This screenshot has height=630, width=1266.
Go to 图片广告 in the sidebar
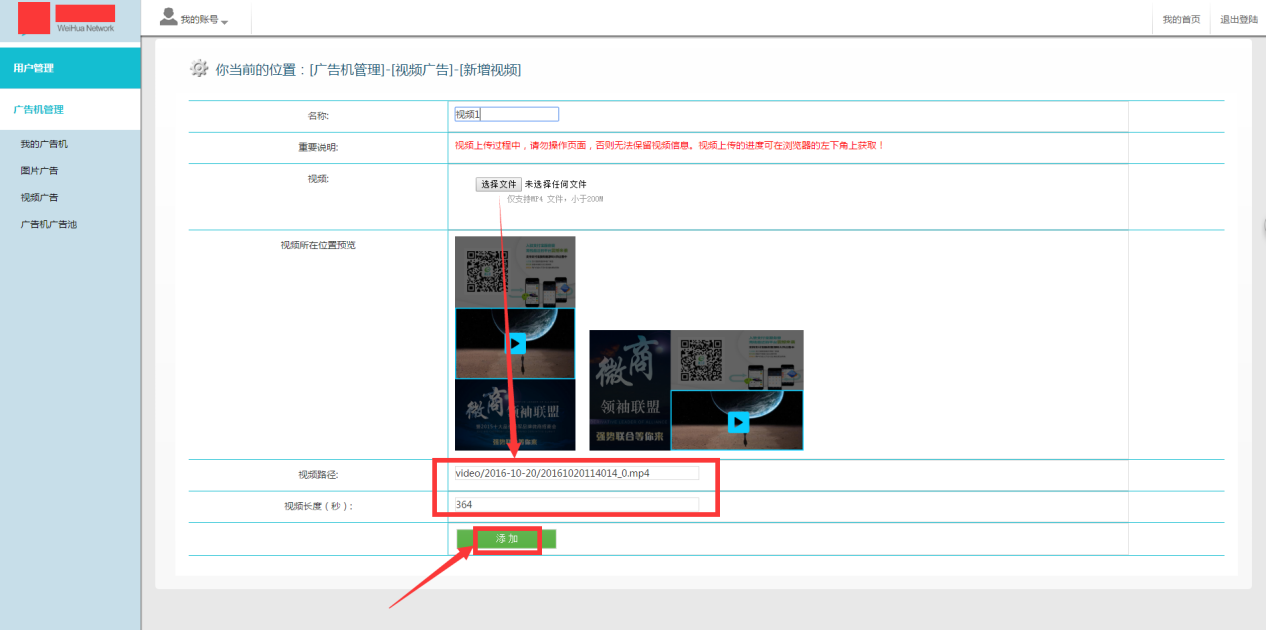pyautogui.click(x=40, y=171)
